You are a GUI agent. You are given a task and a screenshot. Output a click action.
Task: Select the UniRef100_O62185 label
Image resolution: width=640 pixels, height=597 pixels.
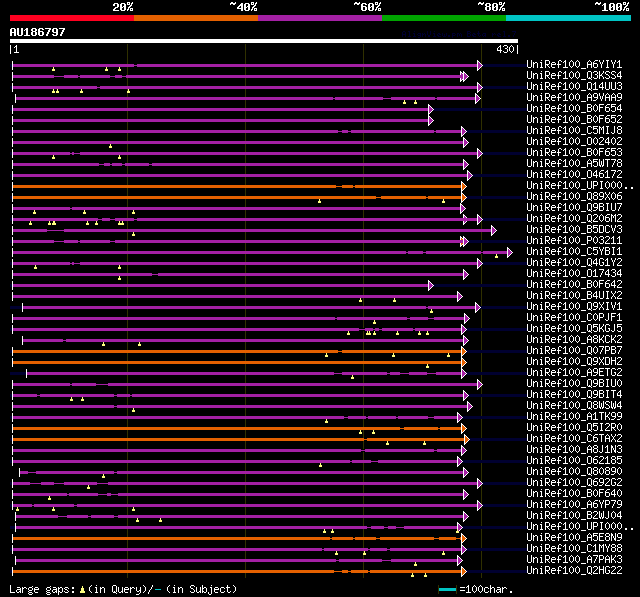[574, 461]
